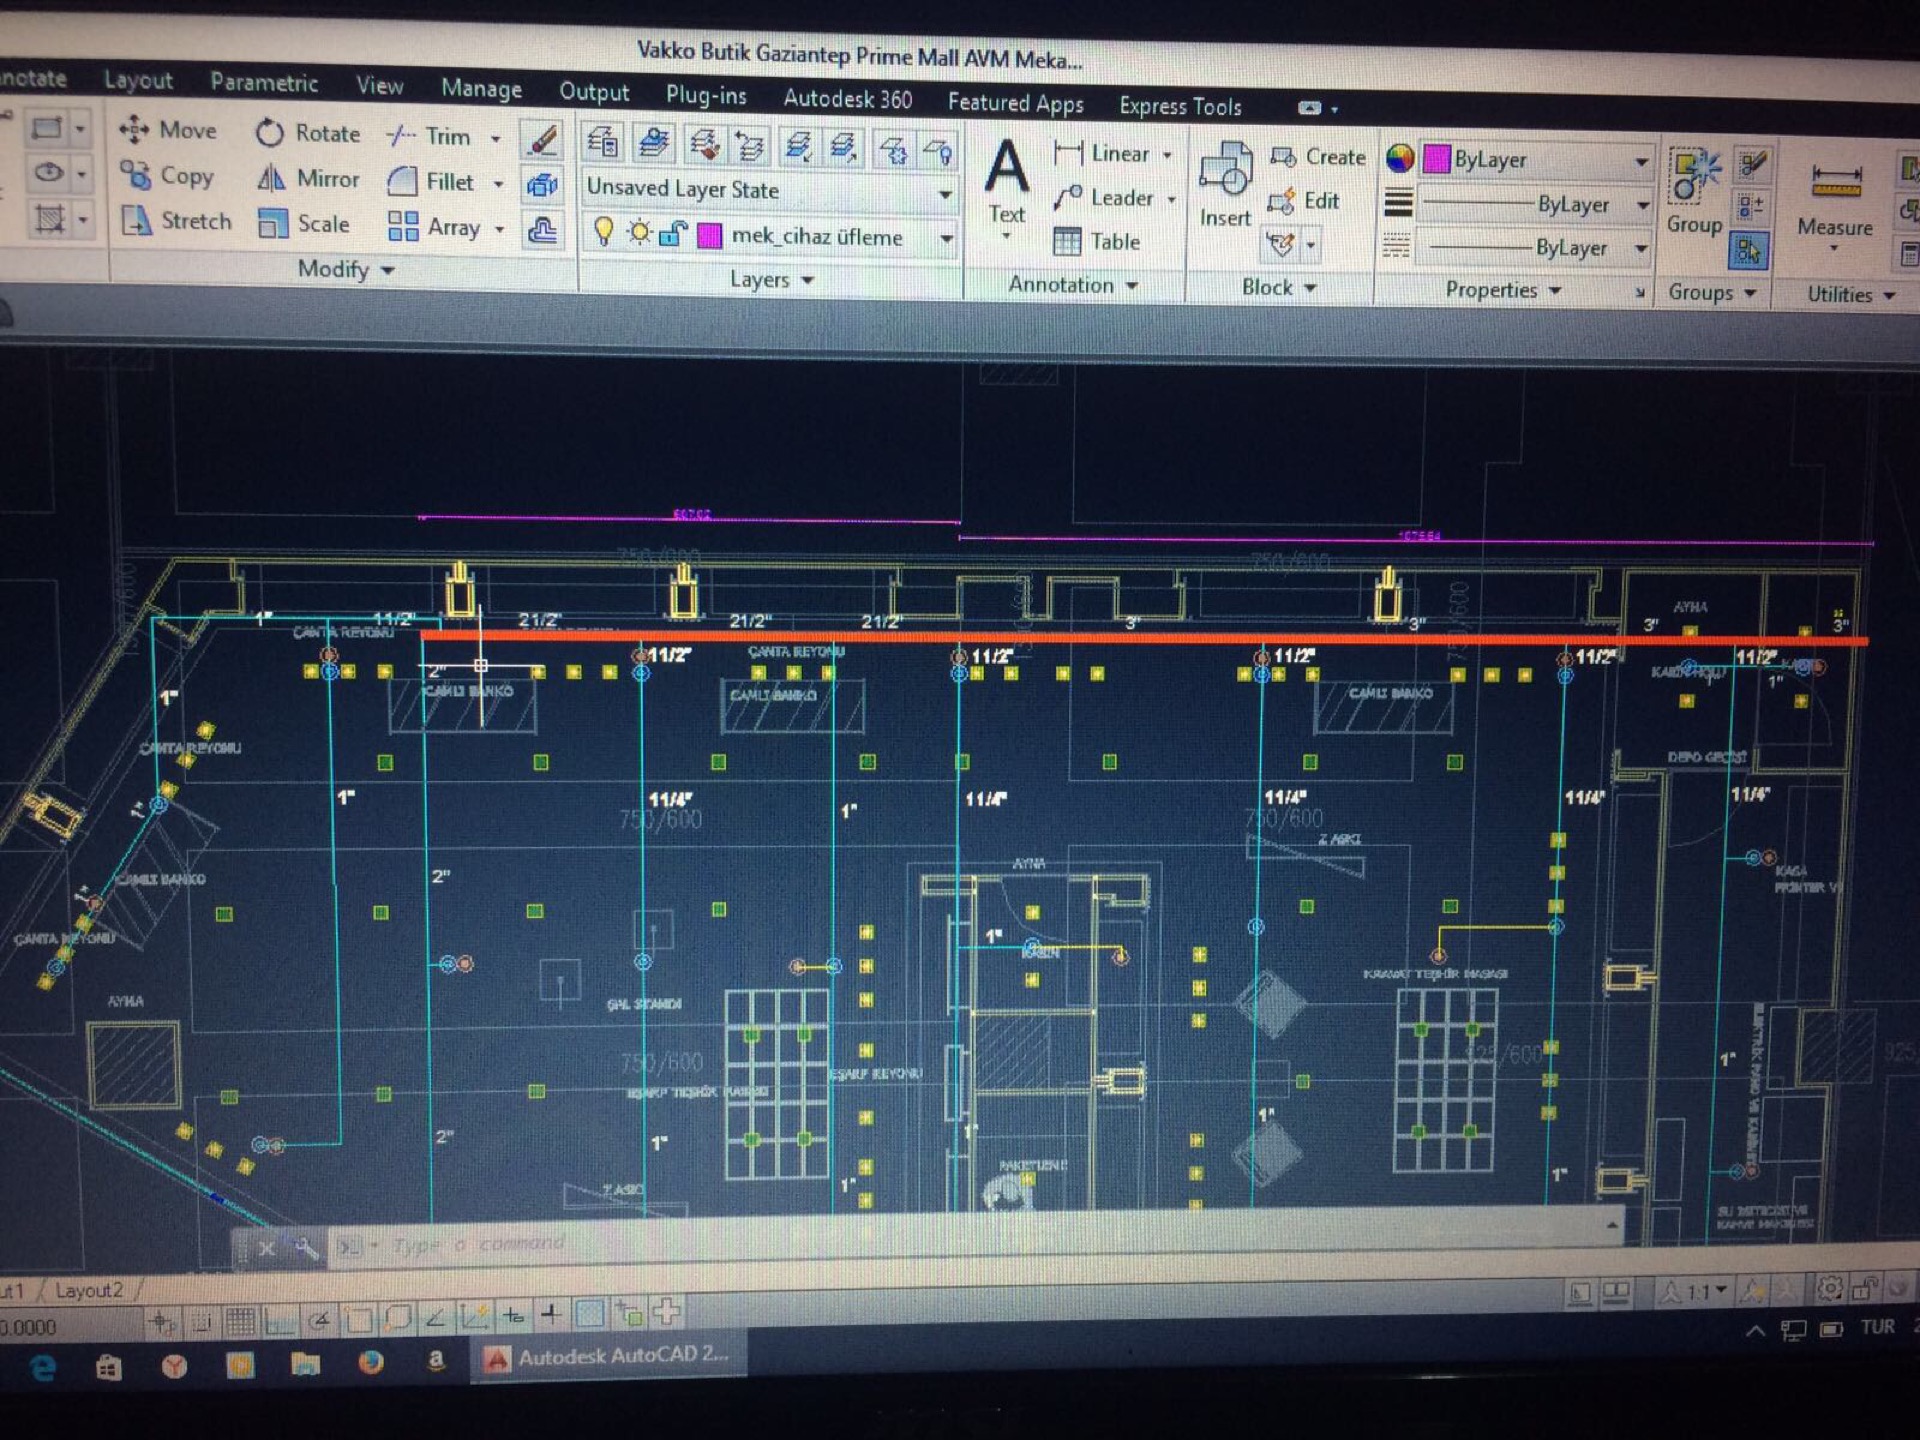Screen dimensions: 1920x1440
Task: Toggle the lock icon for current layer
Action: click(x=673, y=235)
